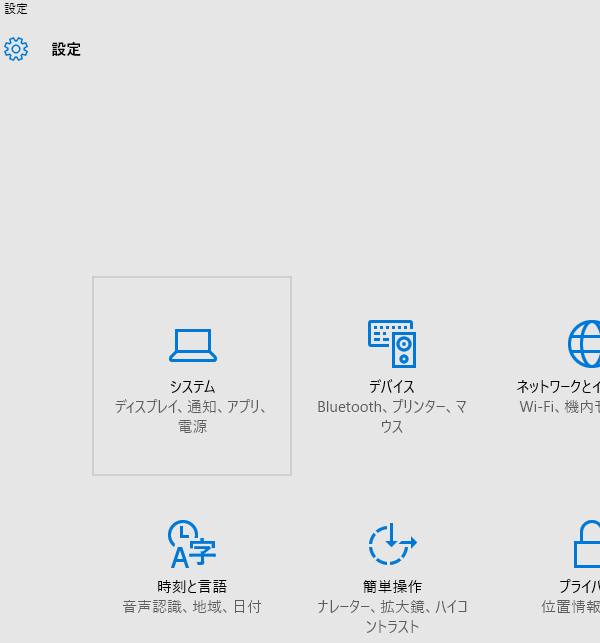Click the 位置情報 description under privacy
600x643 pixels.
[x=570, y=607]
